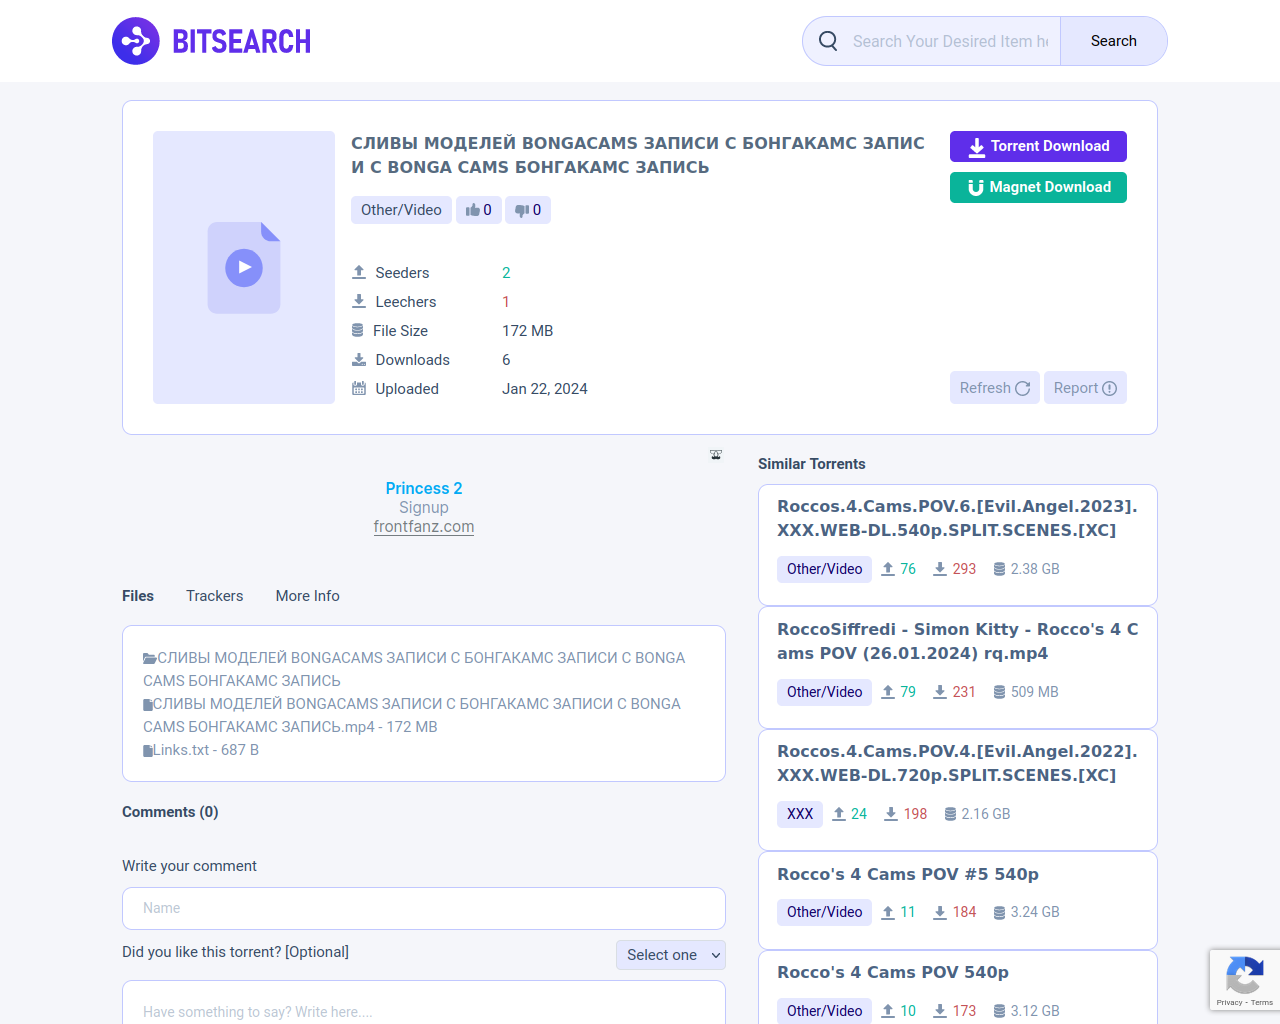Screen dimensions: 1280x1024
Task: Open Rocco's 4 Cams POV #5 540p torrent
Action: pyautogui.click(x=908, y=874)
